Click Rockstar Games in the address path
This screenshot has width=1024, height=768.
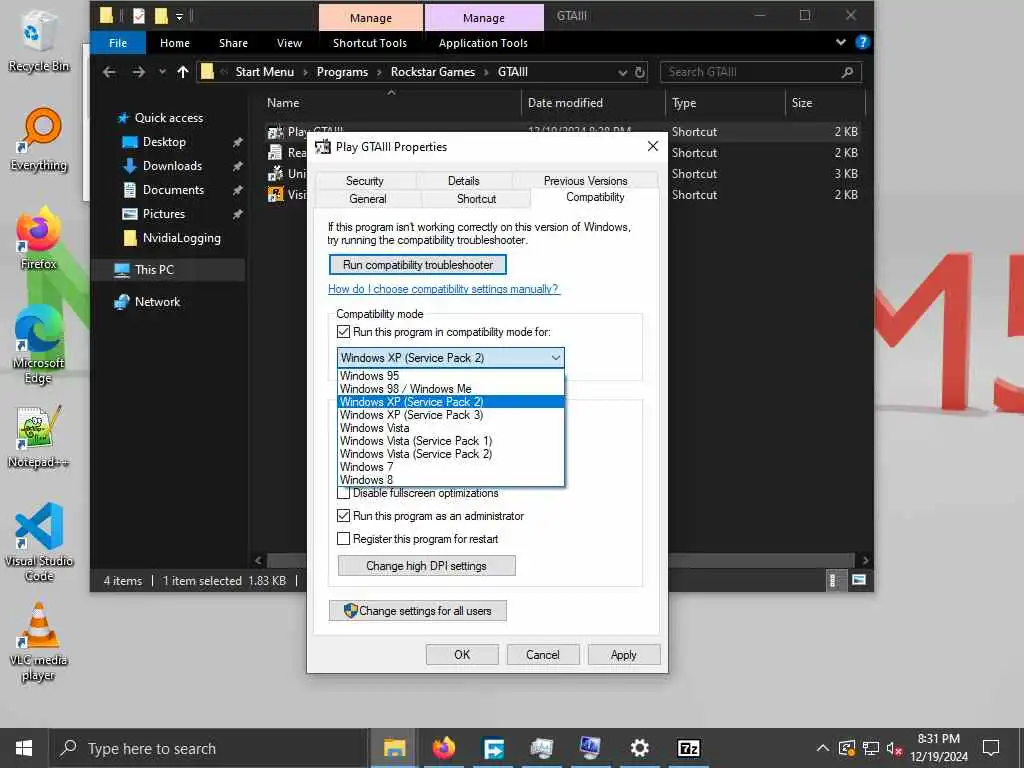coord(433,72)
